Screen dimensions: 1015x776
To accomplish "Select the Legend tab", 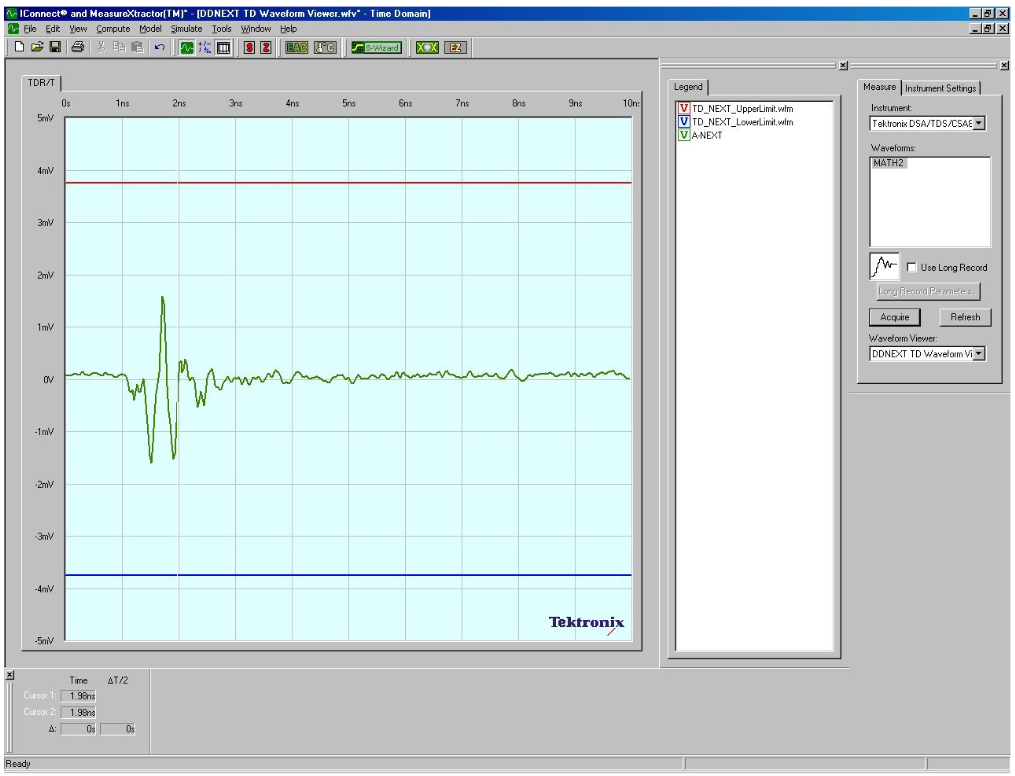I will tap(687, 87).
